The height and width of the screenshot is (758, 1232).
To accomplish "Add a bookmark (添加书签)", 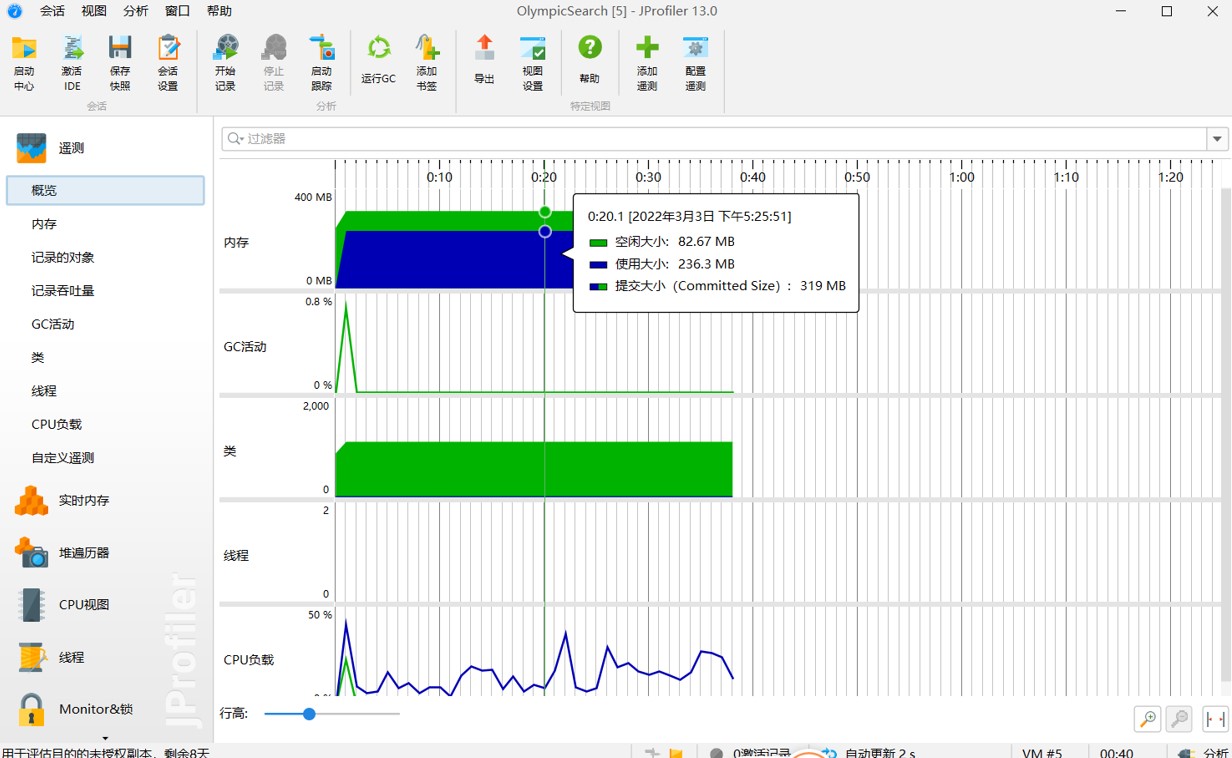I will coord(427,63).
